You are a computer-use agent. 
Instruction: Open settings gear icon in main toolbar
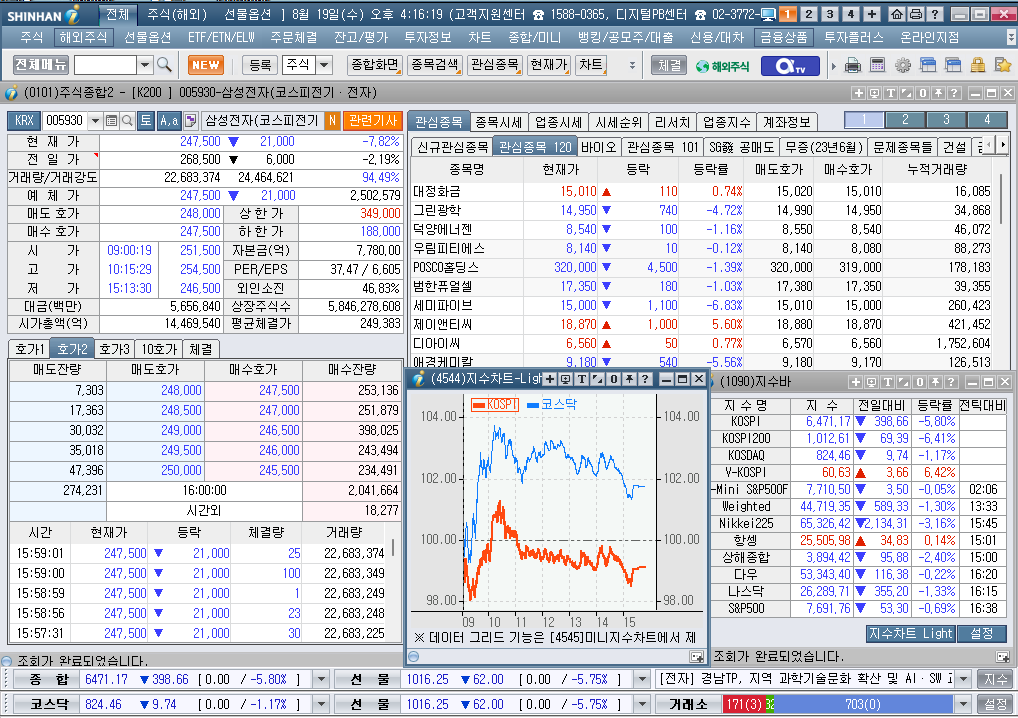[902, 65]
